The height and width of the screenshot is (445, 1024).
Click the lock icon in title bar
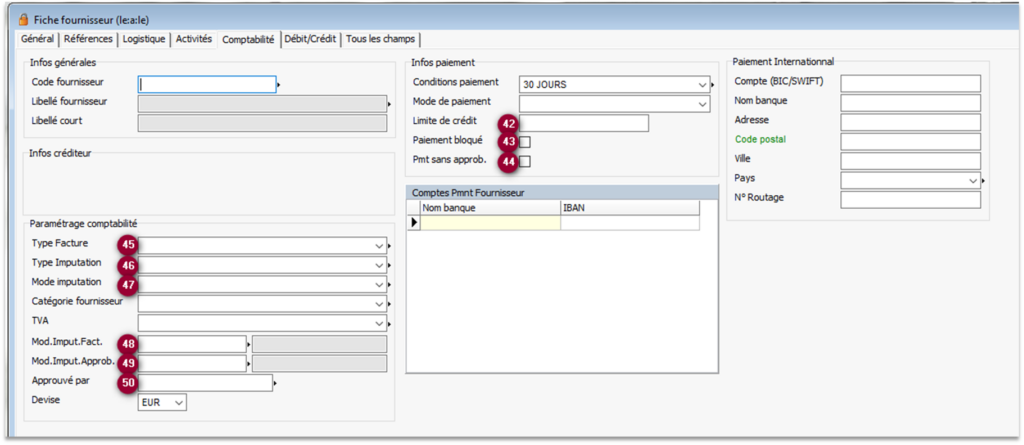(24, 19)
